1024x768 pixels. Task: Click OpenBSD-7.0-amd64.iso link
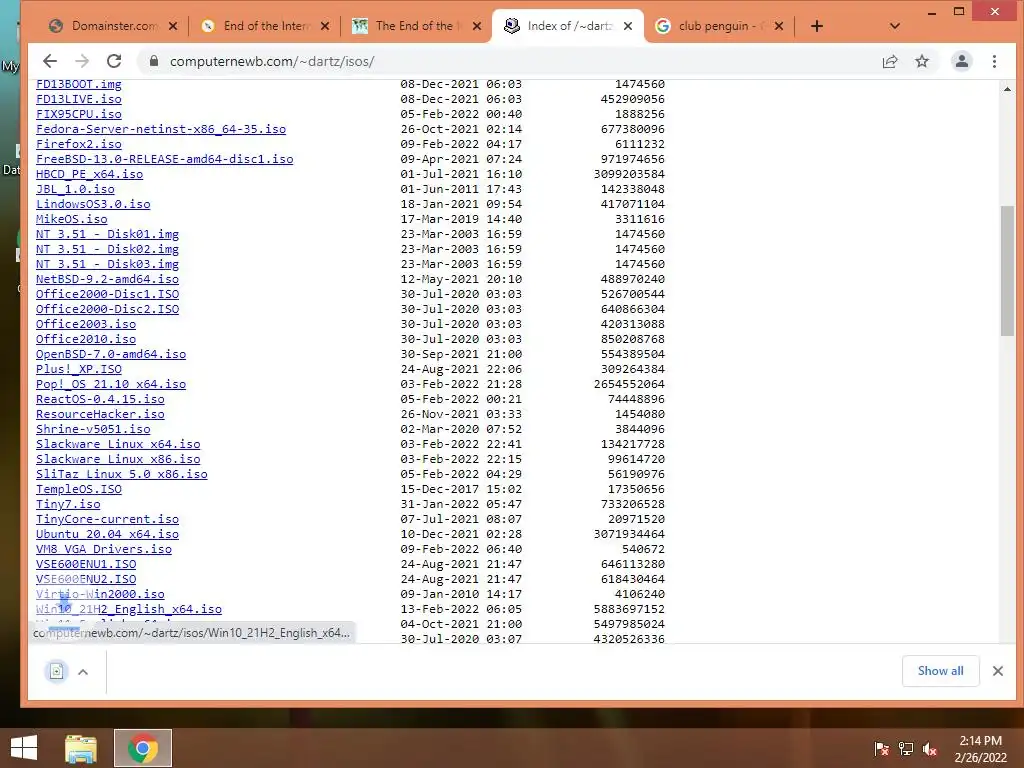tap(111, 355)
